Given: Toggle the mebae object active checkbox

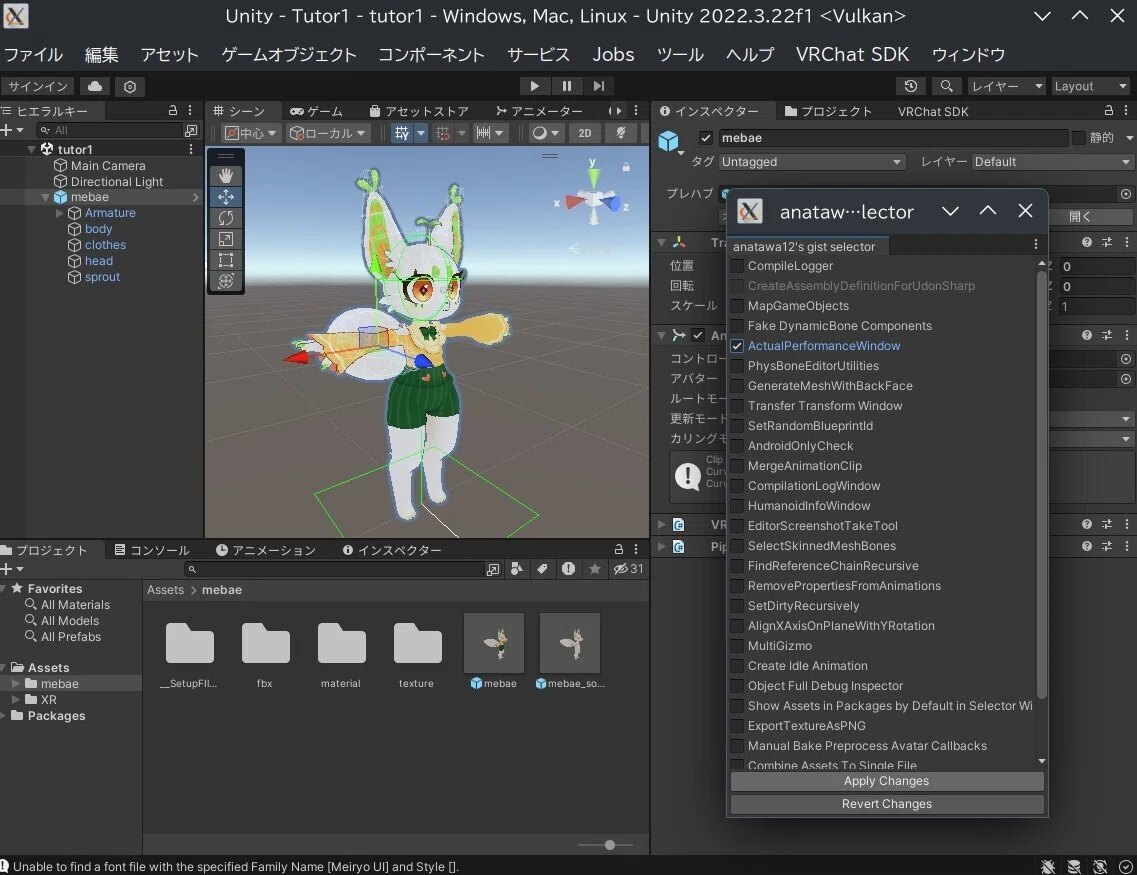Looking at the screenshot, I should pos(706,138).
